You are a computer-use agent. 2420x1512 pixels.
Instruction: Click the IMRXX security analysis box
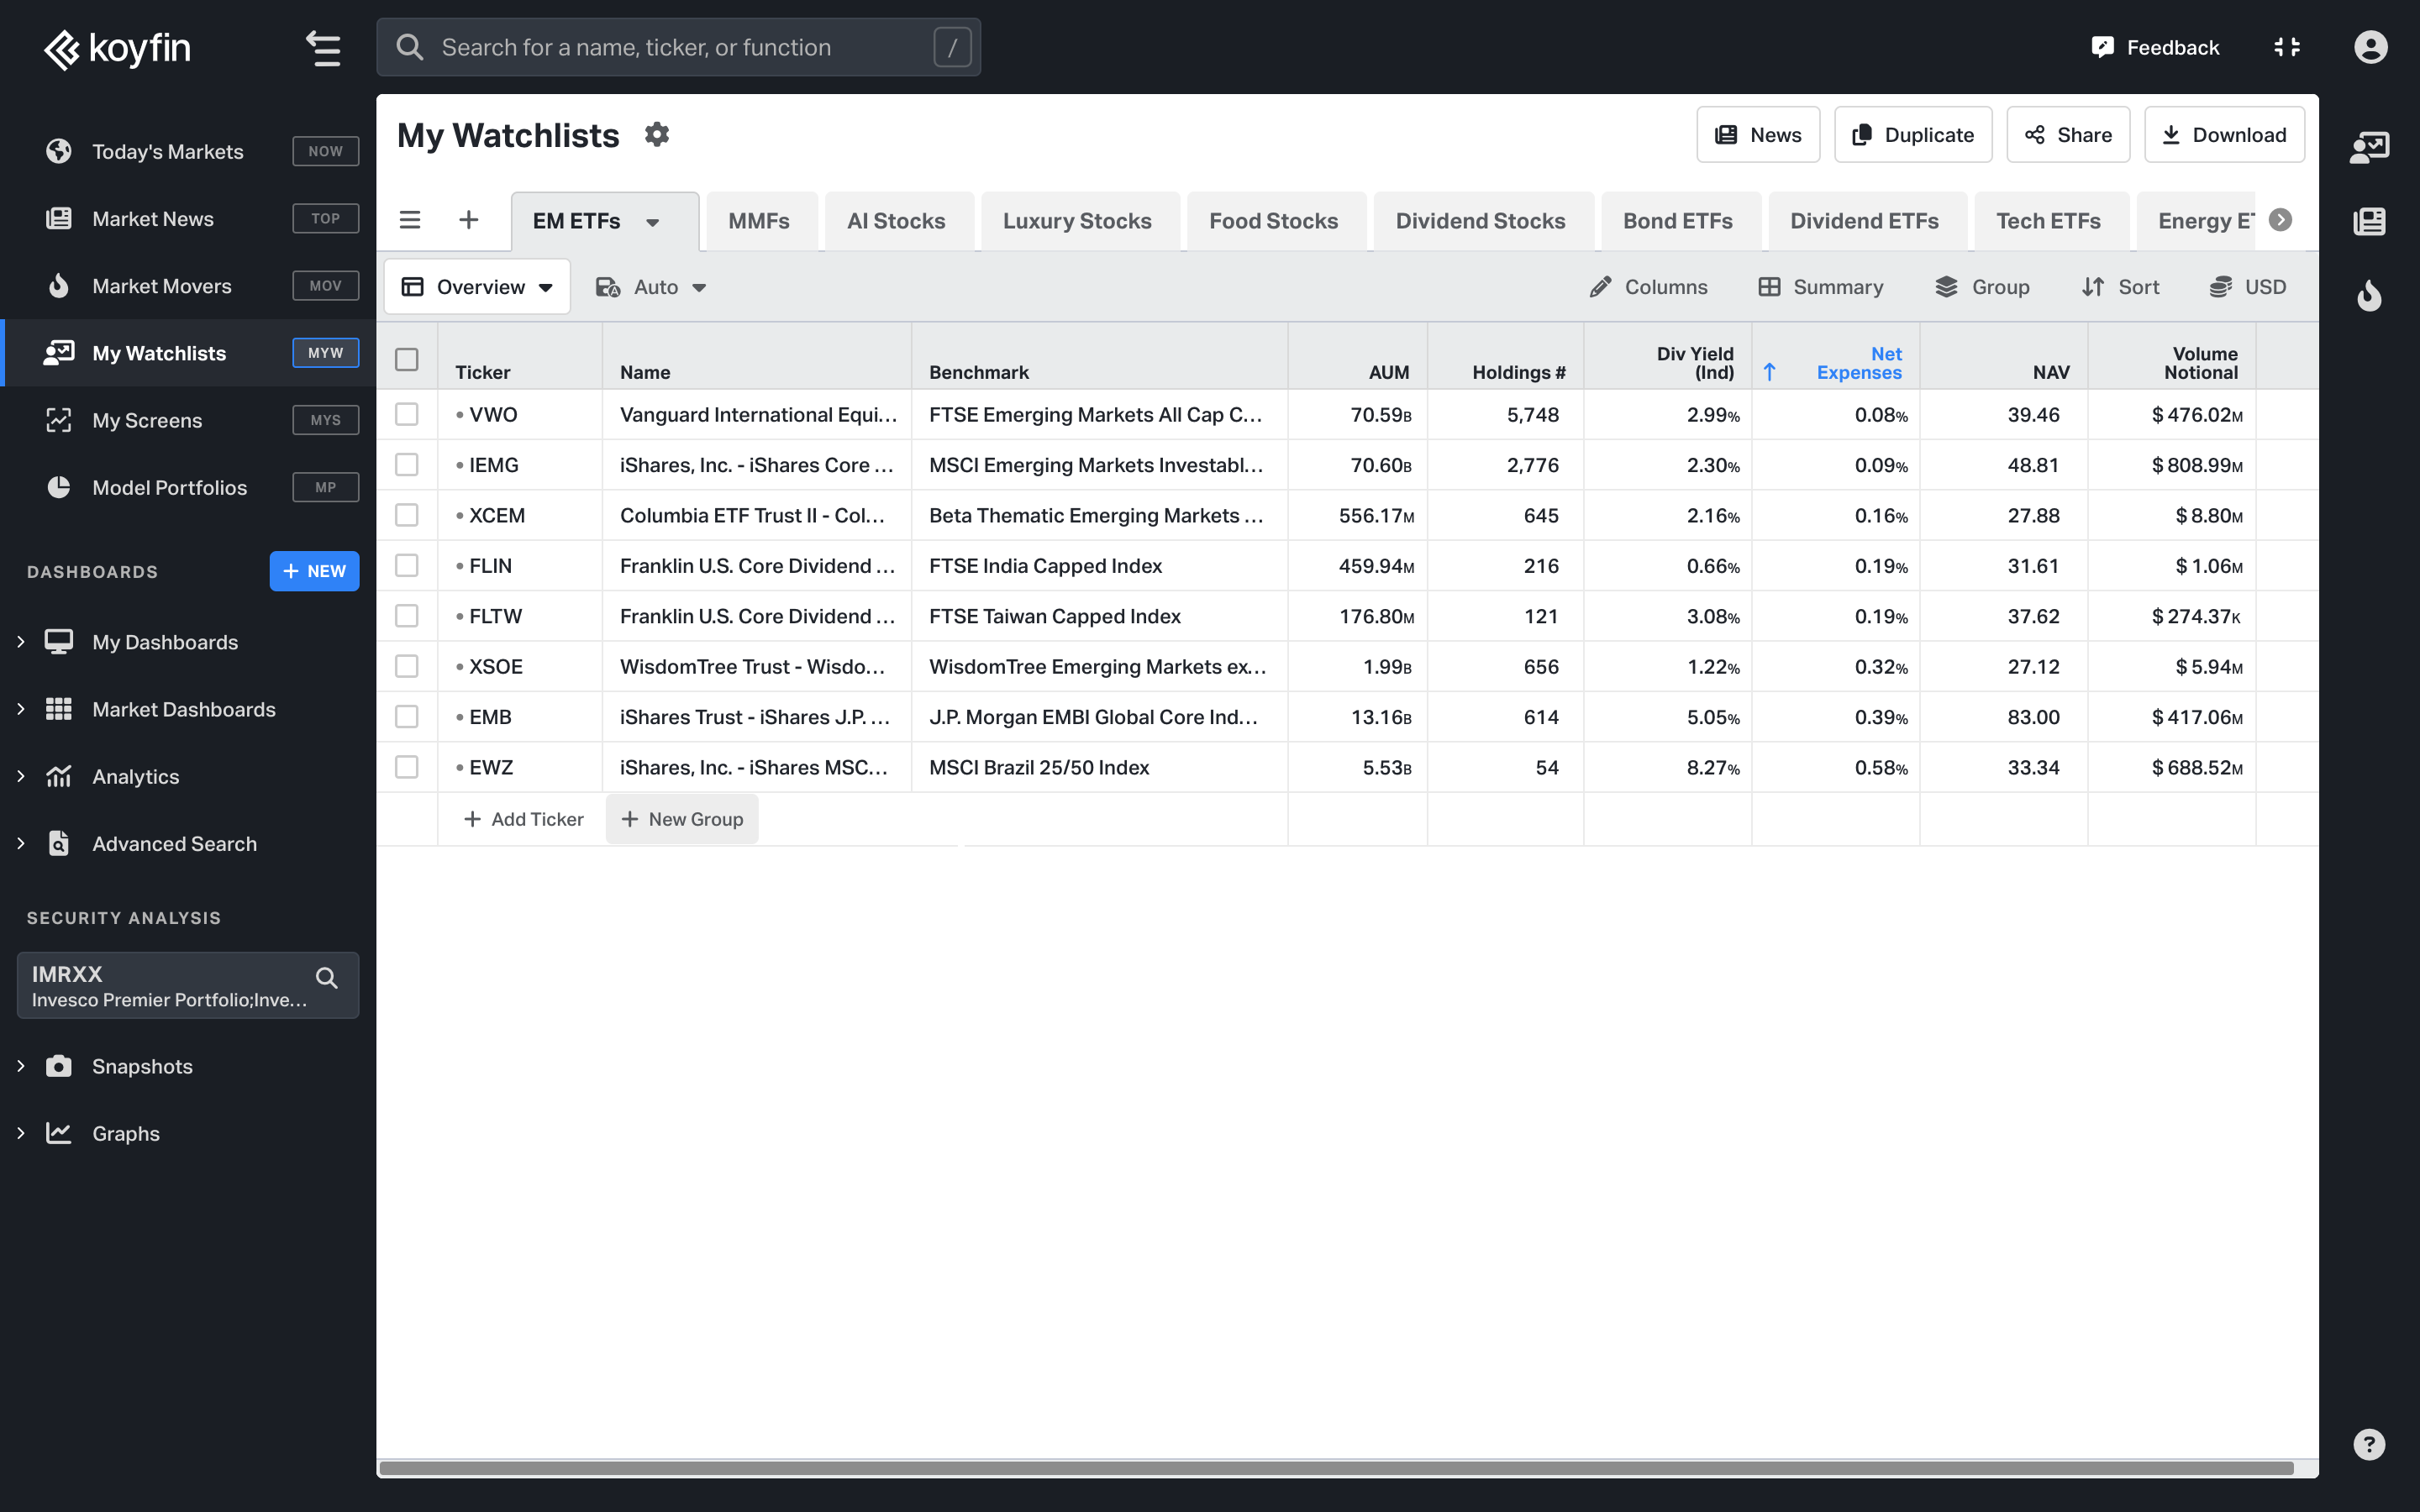[x=188, y=985]
